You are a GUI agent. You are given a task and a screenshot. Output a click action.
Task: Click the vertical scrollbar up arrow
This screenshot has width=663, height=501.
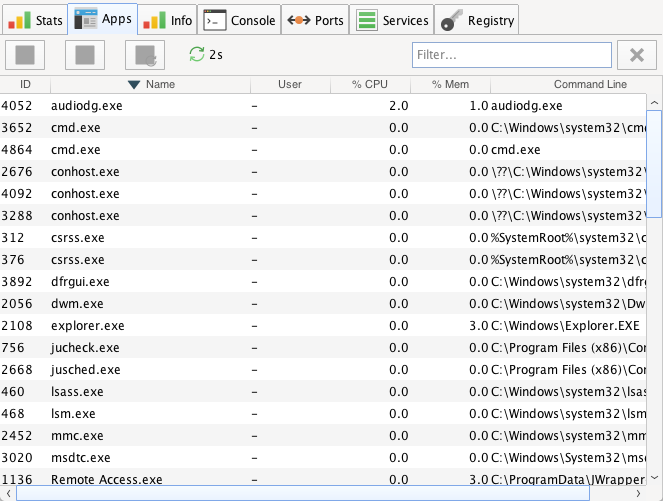point(654,102)
